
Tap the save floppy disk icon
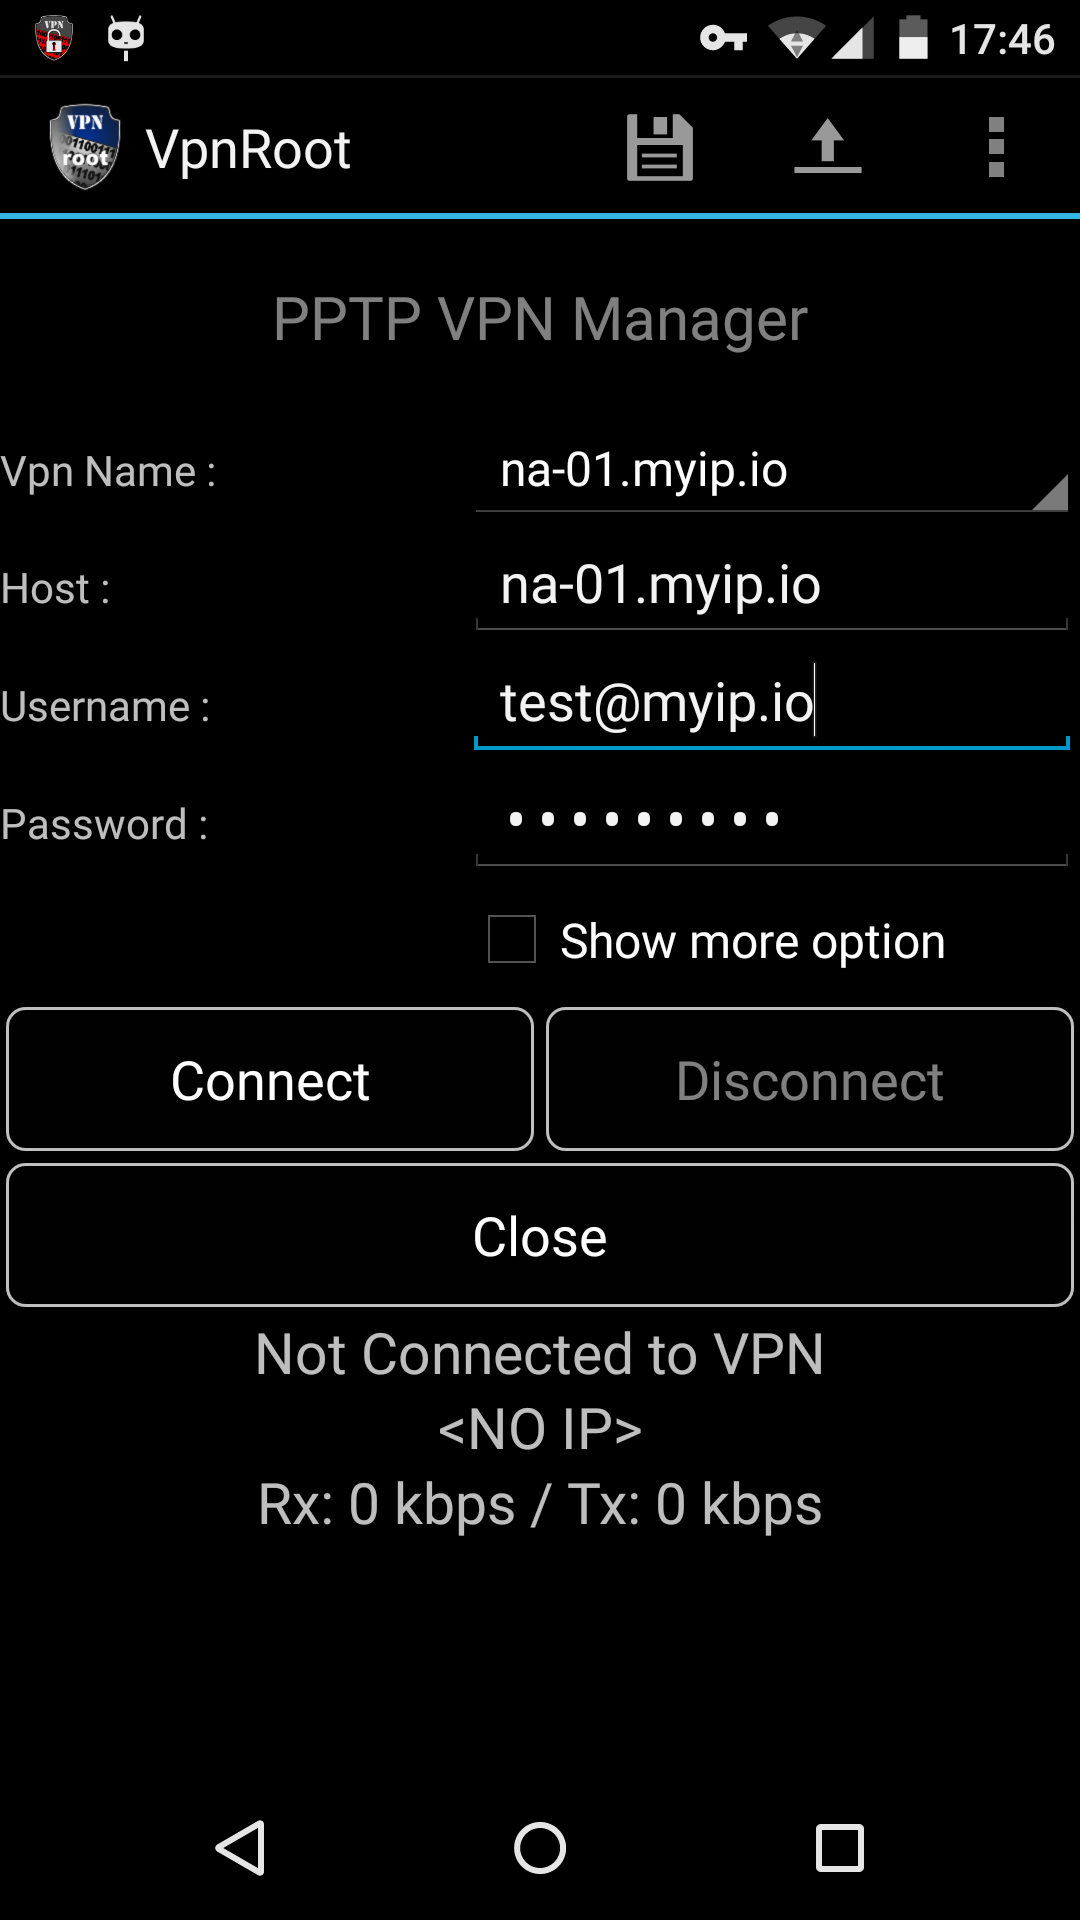660,148
